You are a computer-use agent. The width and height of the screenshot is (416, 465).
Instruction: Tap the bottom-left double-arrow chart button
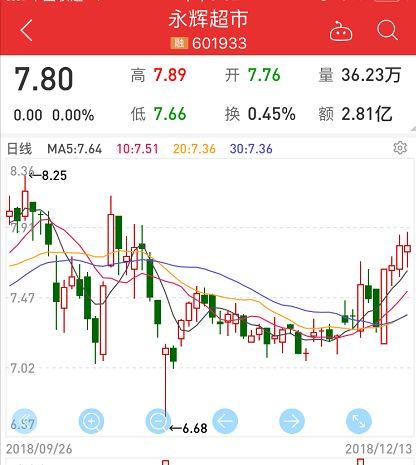[24, 421]
